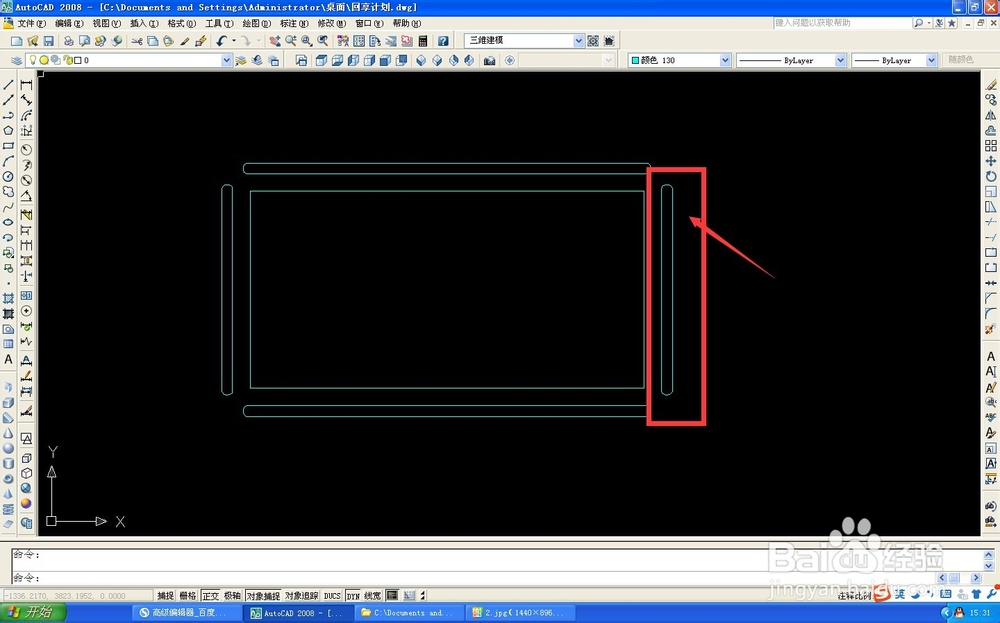Select the Polygon draw tool

point(8,131)
